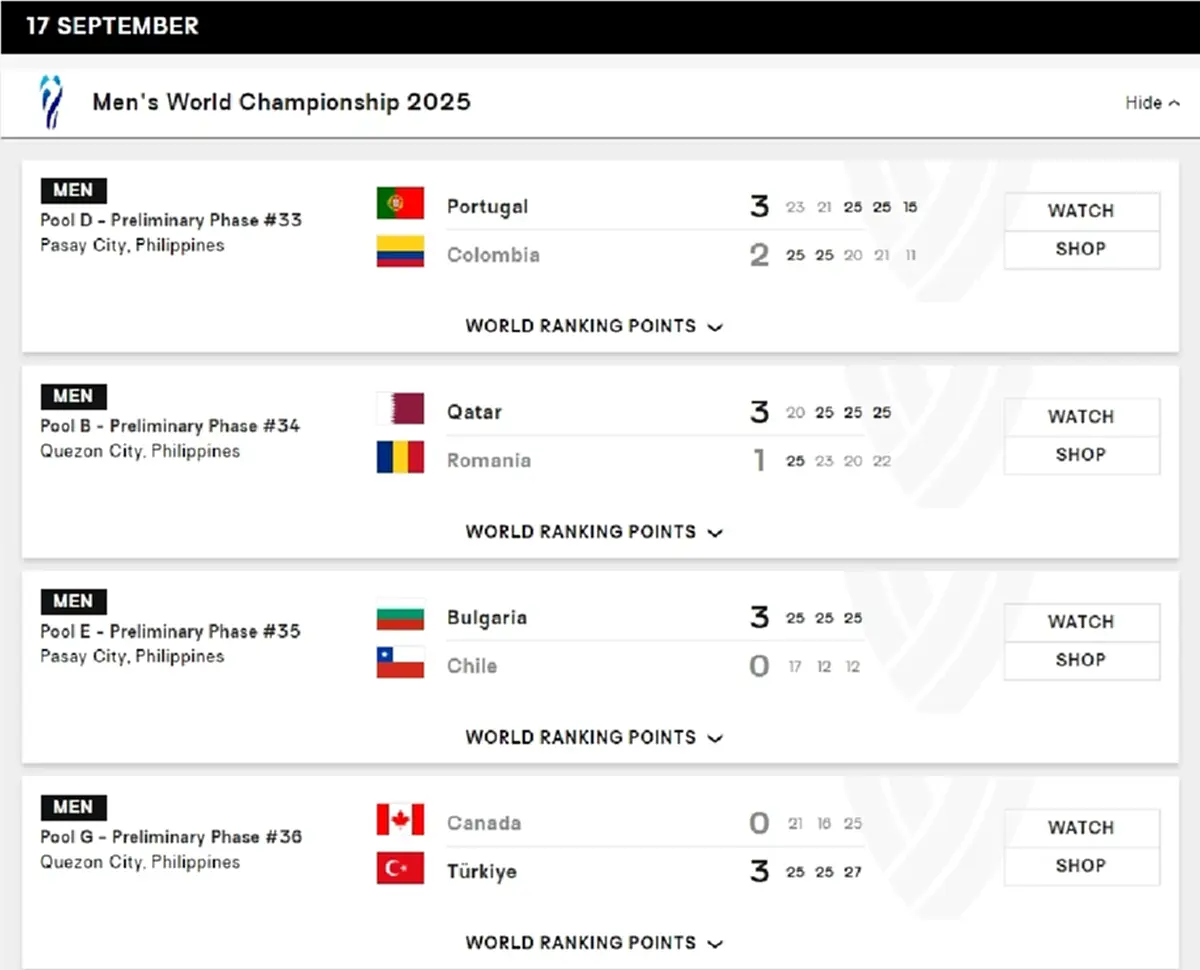1200x970 pixels.
Task: Show World Ranking Points for Bulgaria vs Chile
Action: [x=594, y=737]
